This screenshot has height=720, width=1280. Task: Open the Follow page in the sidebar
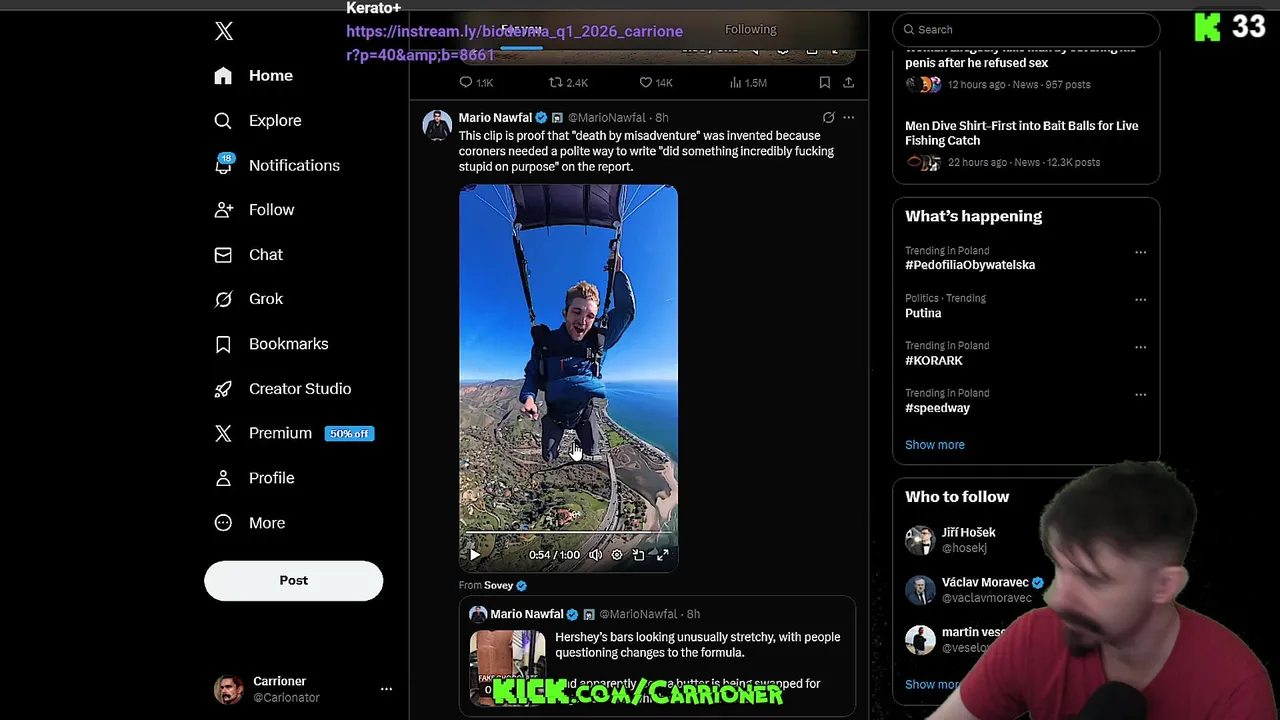pyautogui.click(x=254, y=210)
